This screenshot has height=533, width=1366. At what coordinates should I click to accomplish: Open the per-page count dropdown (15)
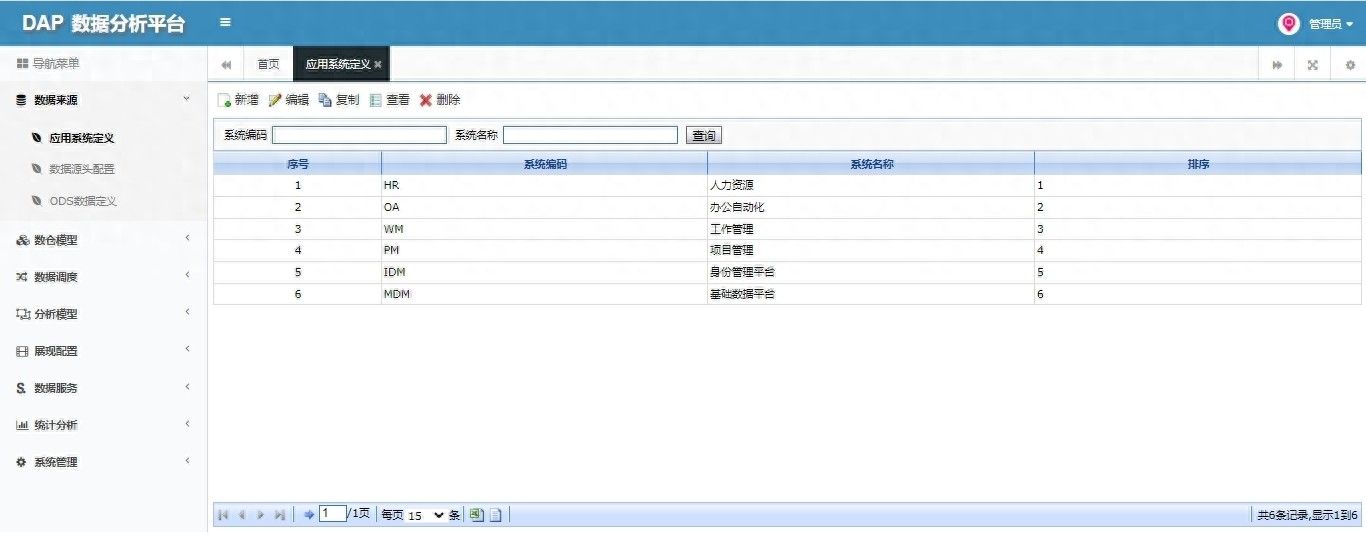(426, 515)
